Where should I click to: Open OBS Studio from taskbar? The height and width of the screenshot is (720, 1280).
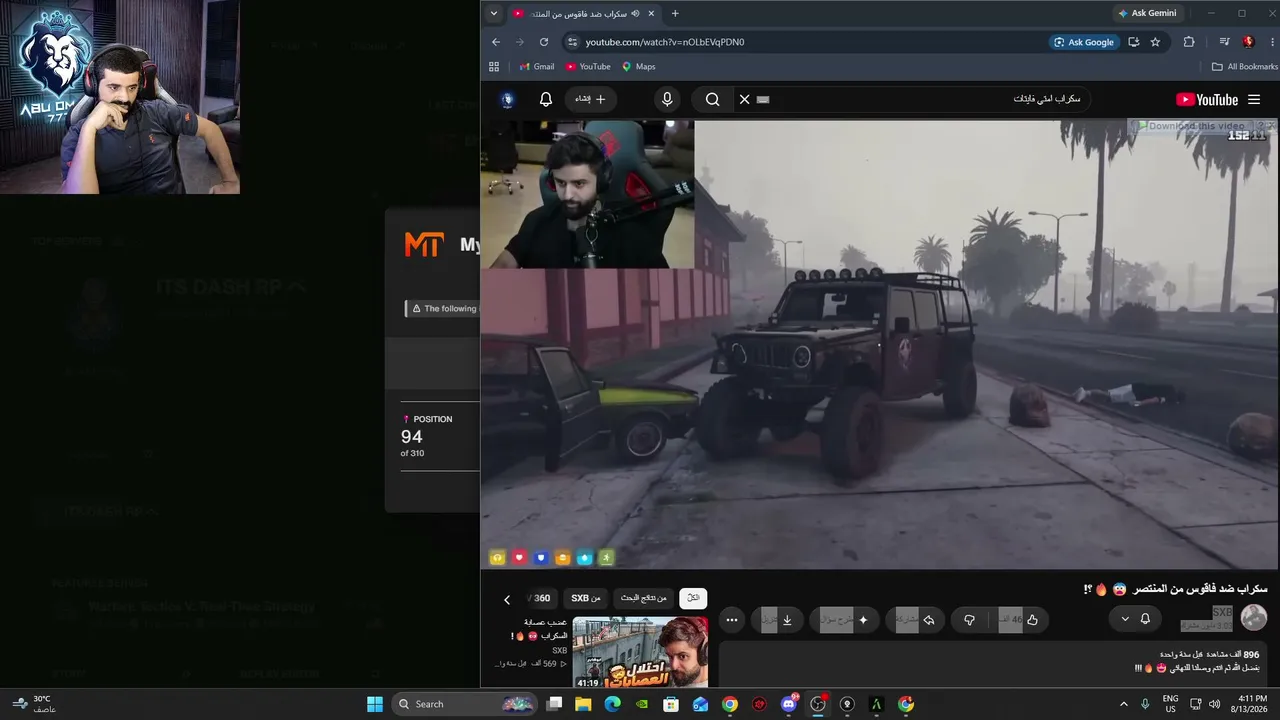[x=818, y=704]
